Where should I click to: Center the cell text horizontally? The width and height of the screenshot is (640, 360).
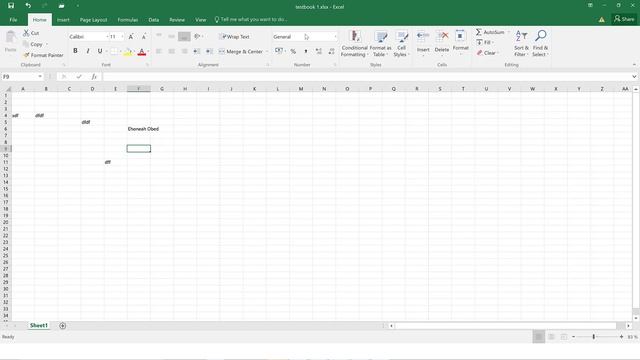pyautogui.click(x=171, y=51)
